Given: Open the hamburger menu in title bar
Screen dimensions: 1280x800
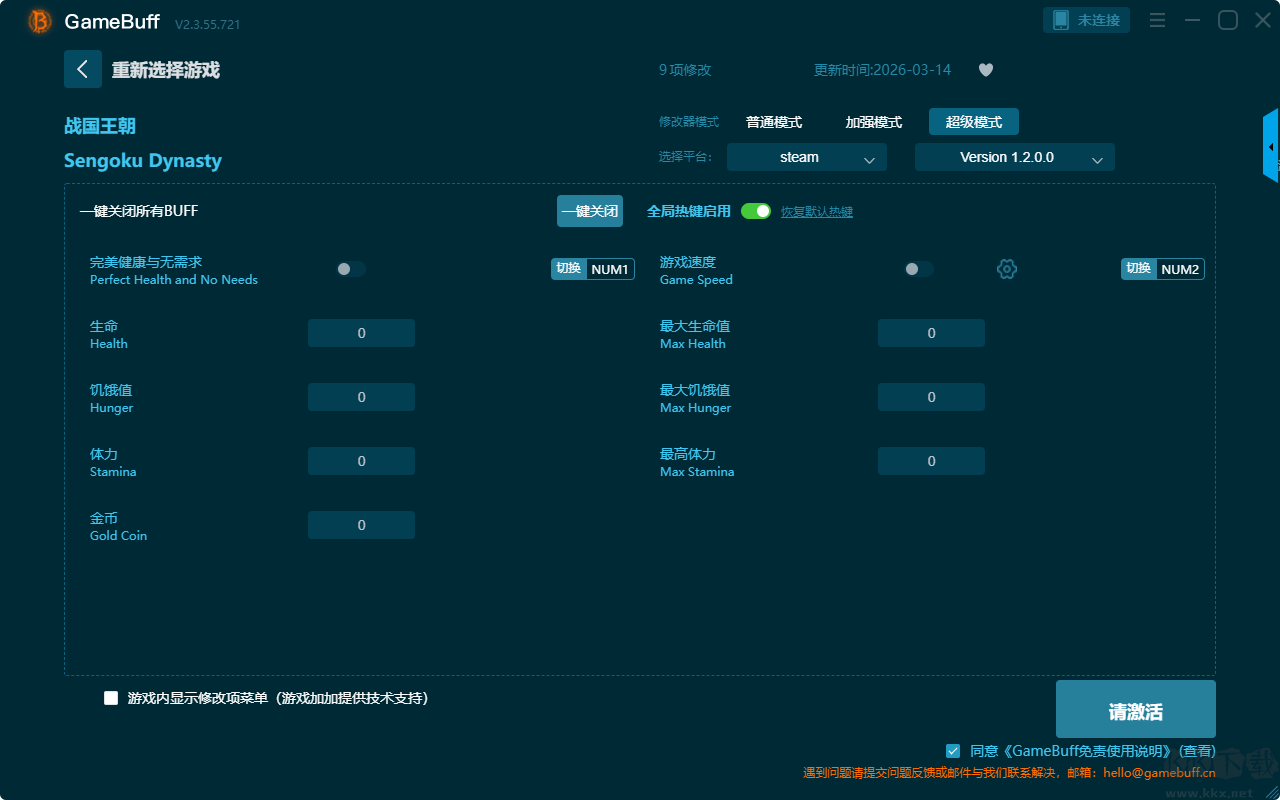Looking at the screenshot, I should [x=1157, y=20].
